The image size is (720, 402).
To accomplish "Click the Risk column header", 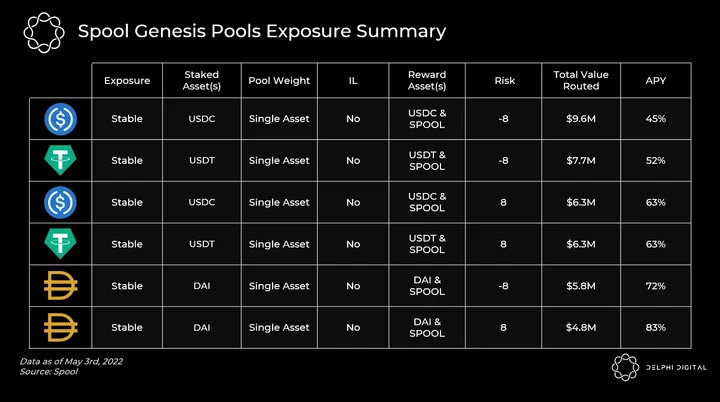I will point(505,80).
